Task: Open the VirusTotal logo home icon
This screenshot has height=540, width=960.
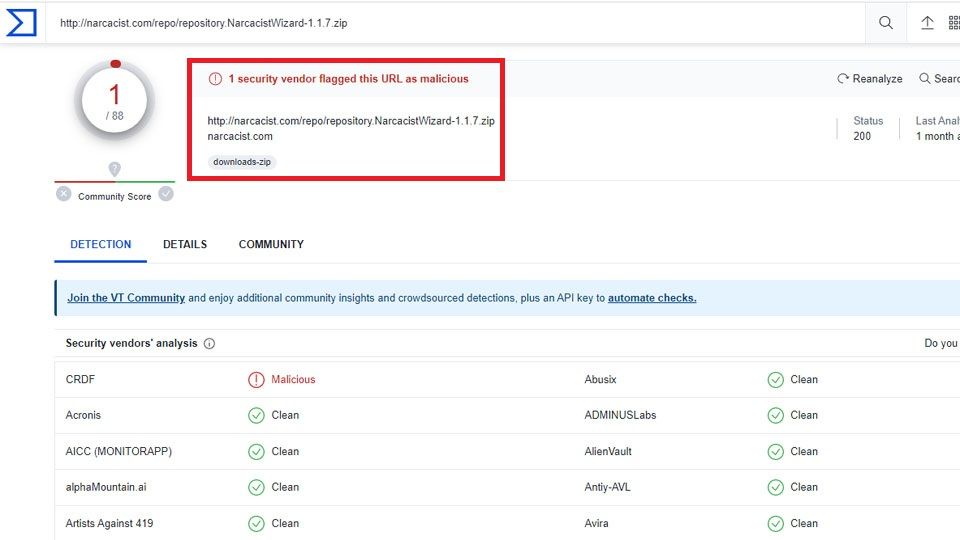Action: 21,23
